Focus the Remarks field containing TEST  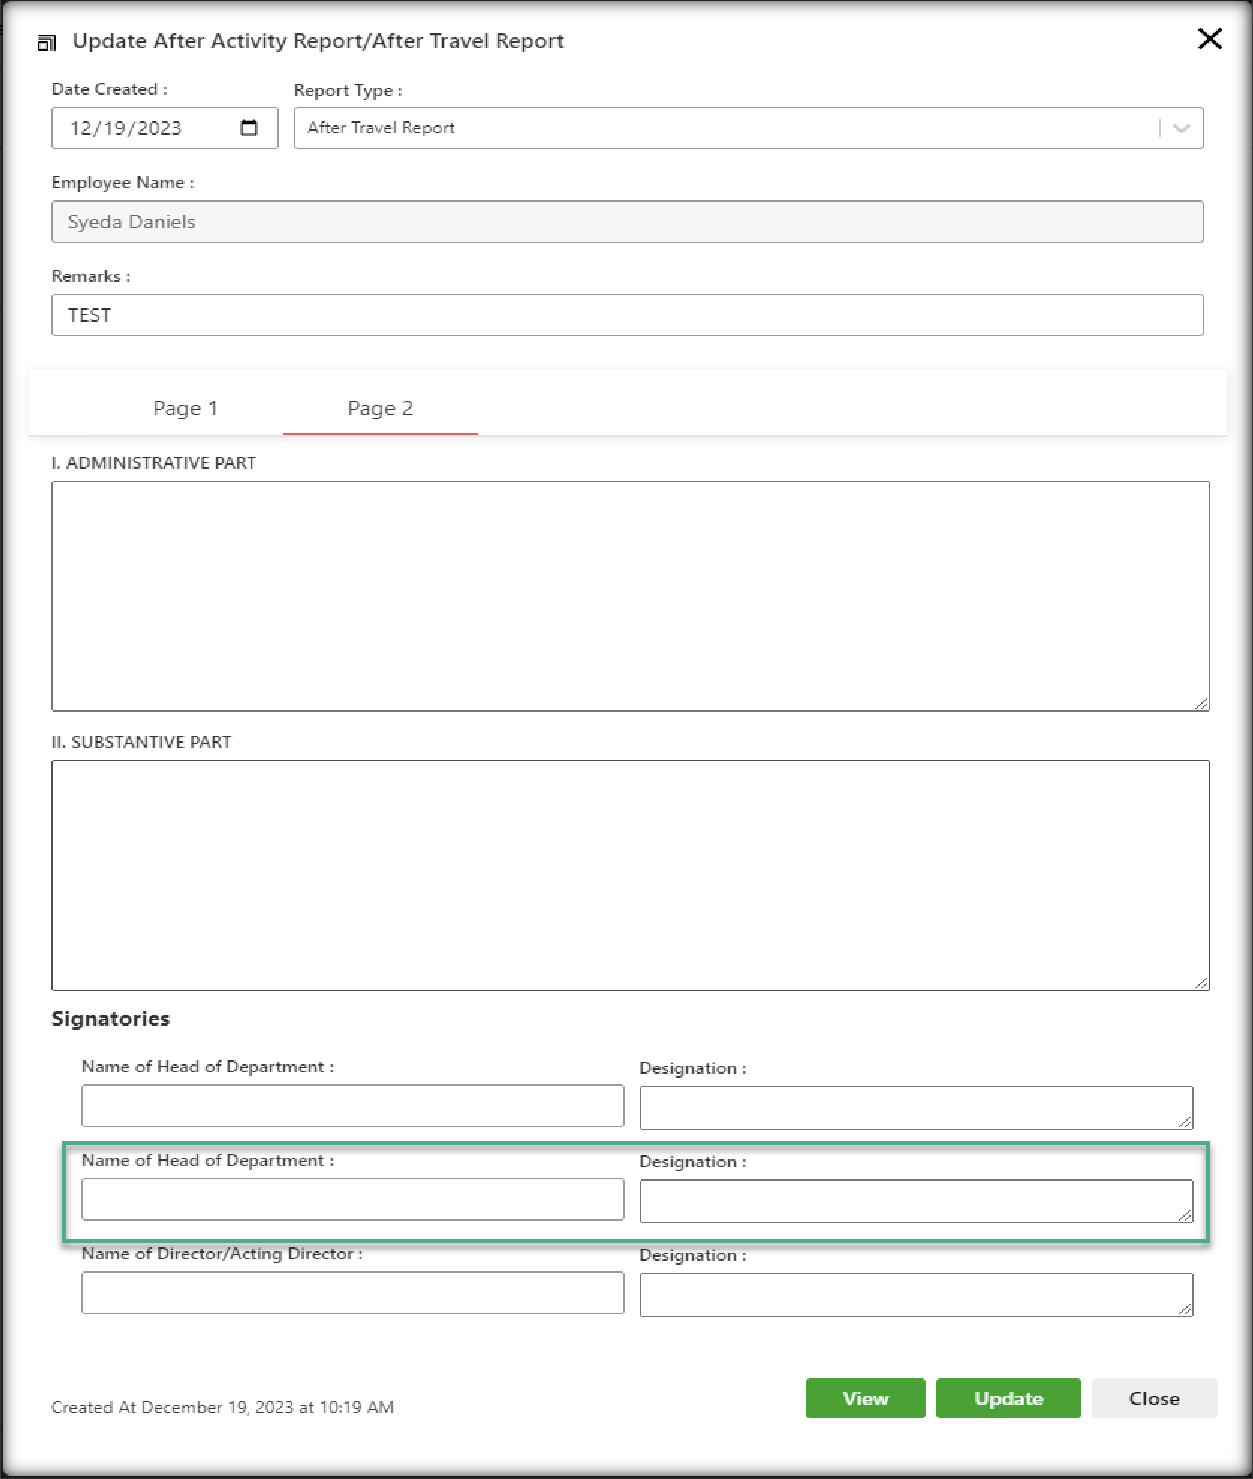[x=627, y=315]
